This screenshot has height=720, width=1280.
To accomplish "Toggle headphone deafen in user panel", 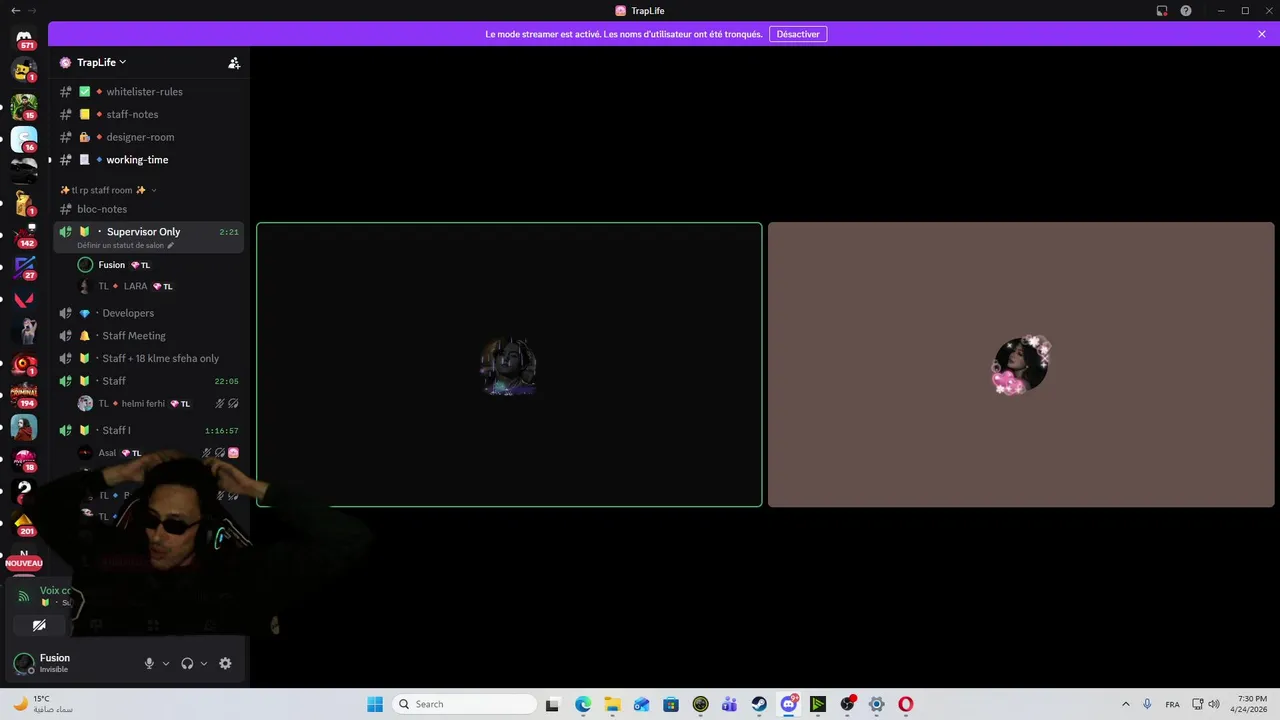I will (187, 663).
